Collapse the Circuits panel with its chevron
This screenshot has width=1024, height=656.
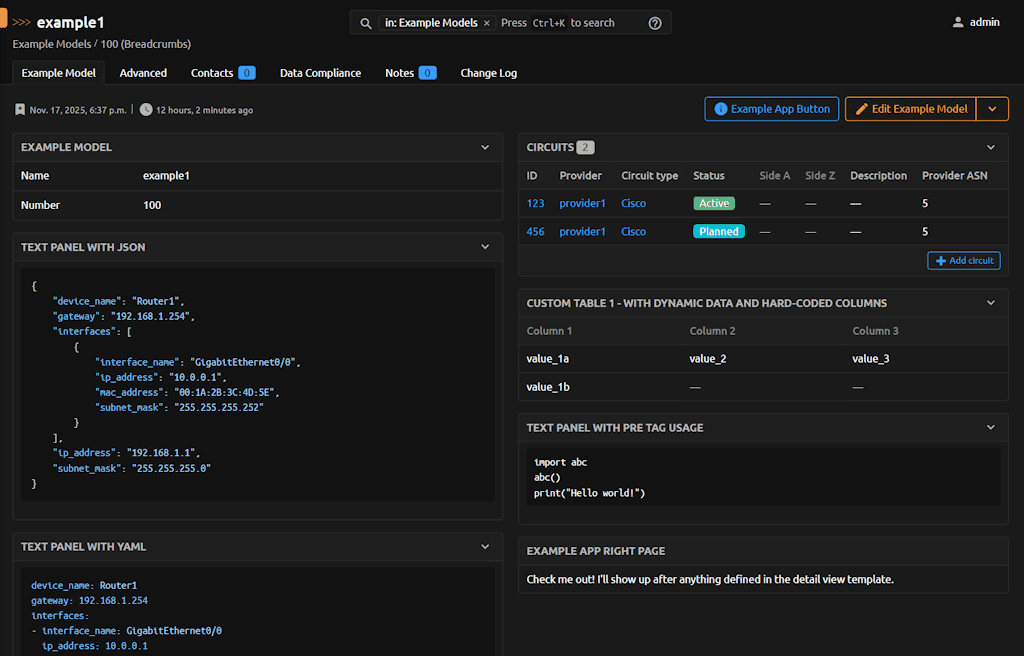990,147
